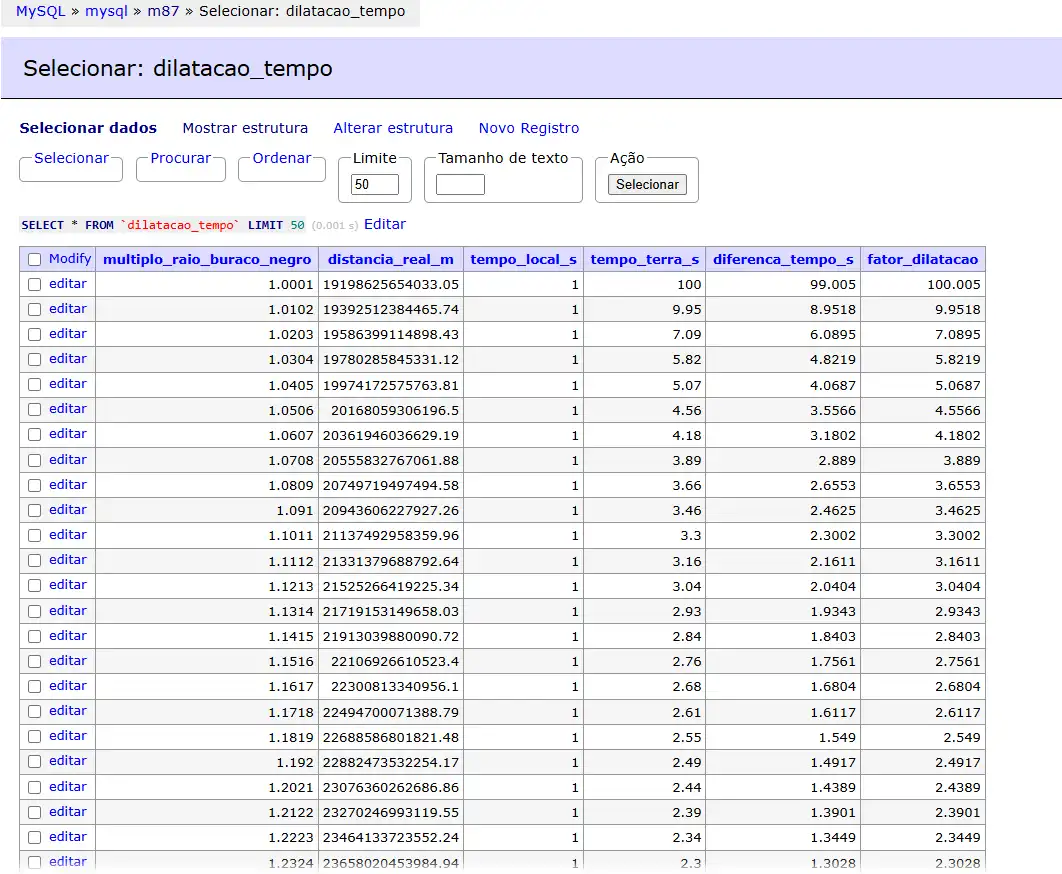Click the tempo_terra value 9.95
The height and width of the screenshot is (874, 1062).
(x=687, y=310)
